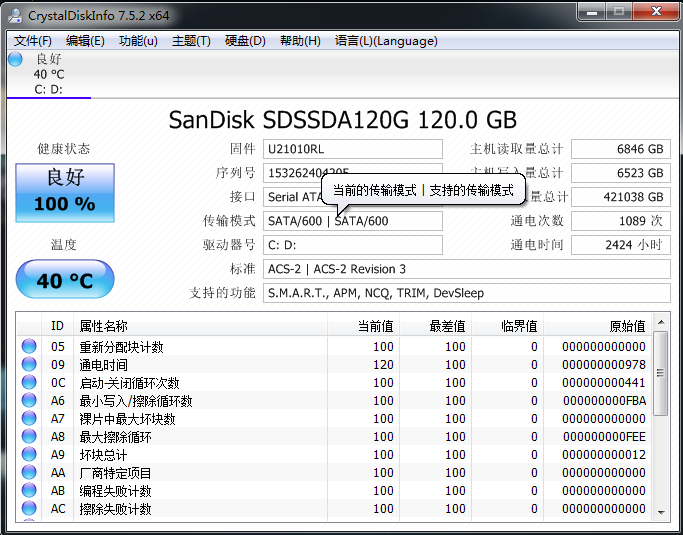Click the supported features field with S.M.A.R.T.
This screenshot has width=683, height=535.
(x=467, y=293)
